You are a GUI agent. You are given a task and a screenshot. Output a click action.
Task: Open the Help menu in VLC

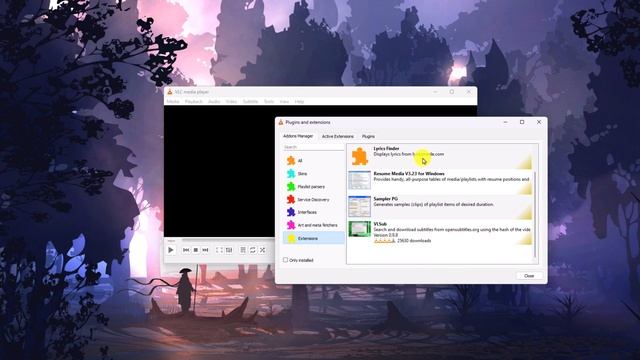(x=299, y=101)
